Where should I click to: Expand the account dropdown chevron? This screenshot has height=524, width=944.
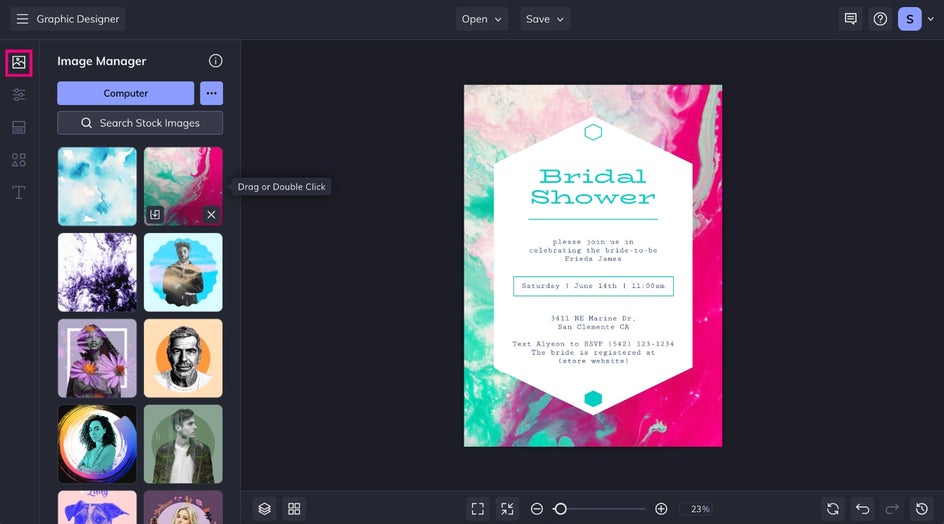[931, 19]
